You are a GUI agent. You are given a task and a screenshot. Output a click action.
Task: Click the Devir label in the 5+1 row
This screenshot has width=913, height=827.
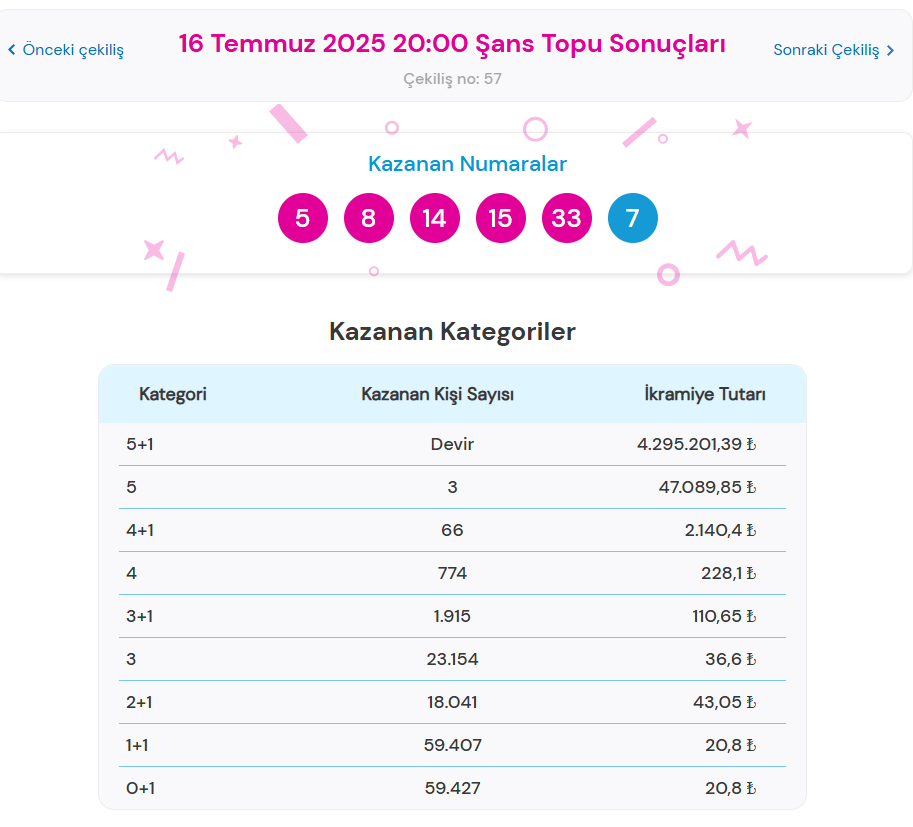[x=452, y=444]
